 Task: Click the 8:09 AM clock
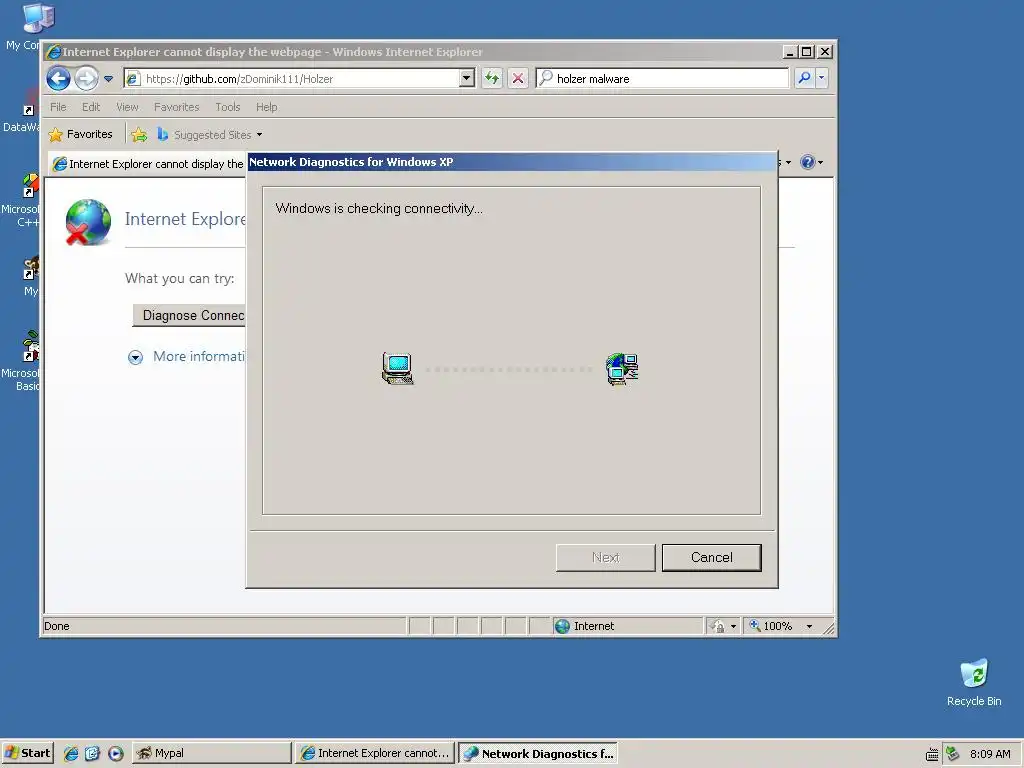[x=990, y=754]
